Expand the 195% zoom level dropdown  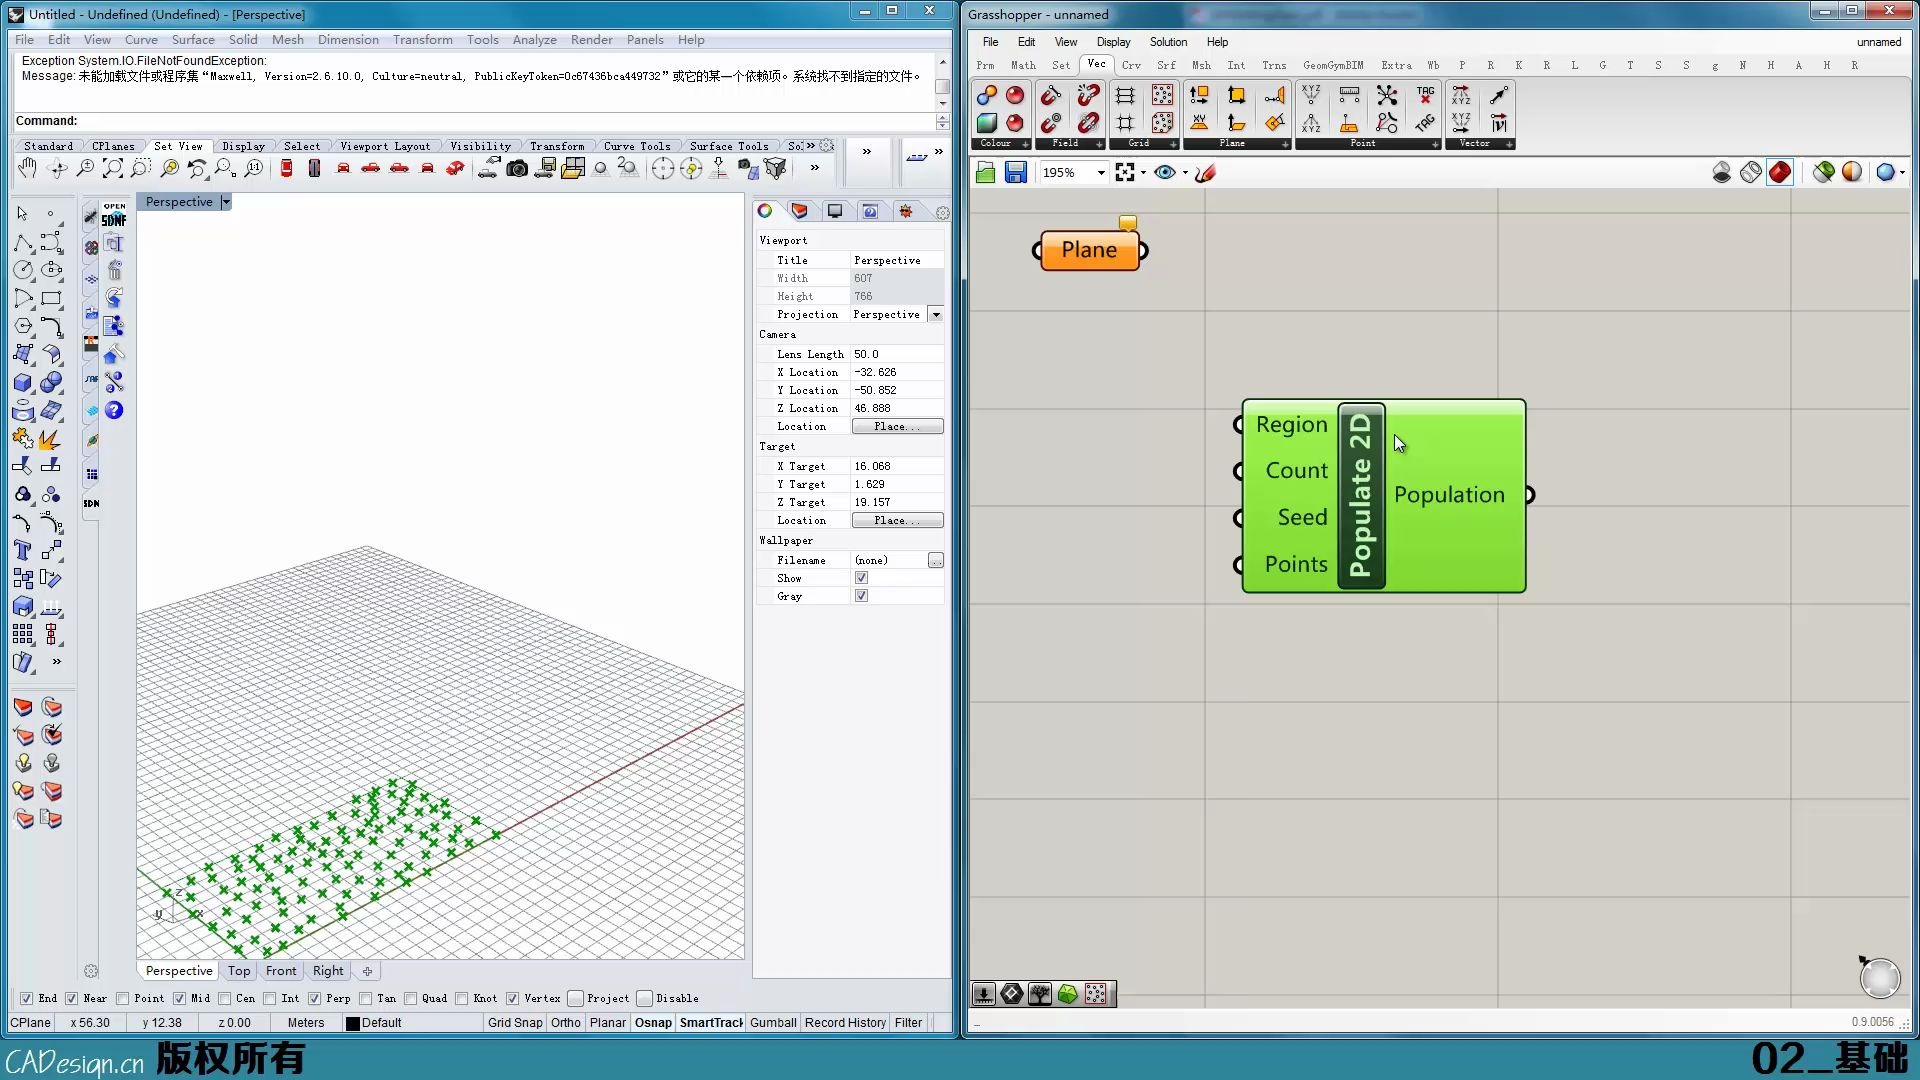pyautogui.click(x=1101, y=173)
